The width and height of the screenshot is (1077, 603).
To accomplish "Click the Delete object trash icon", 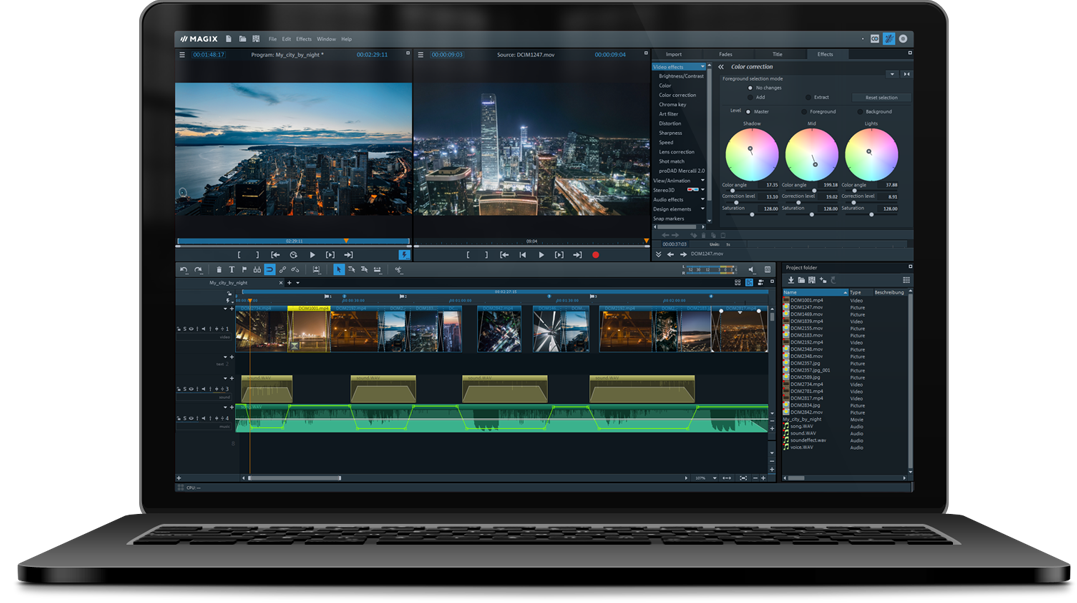I will tap(219, 269).
